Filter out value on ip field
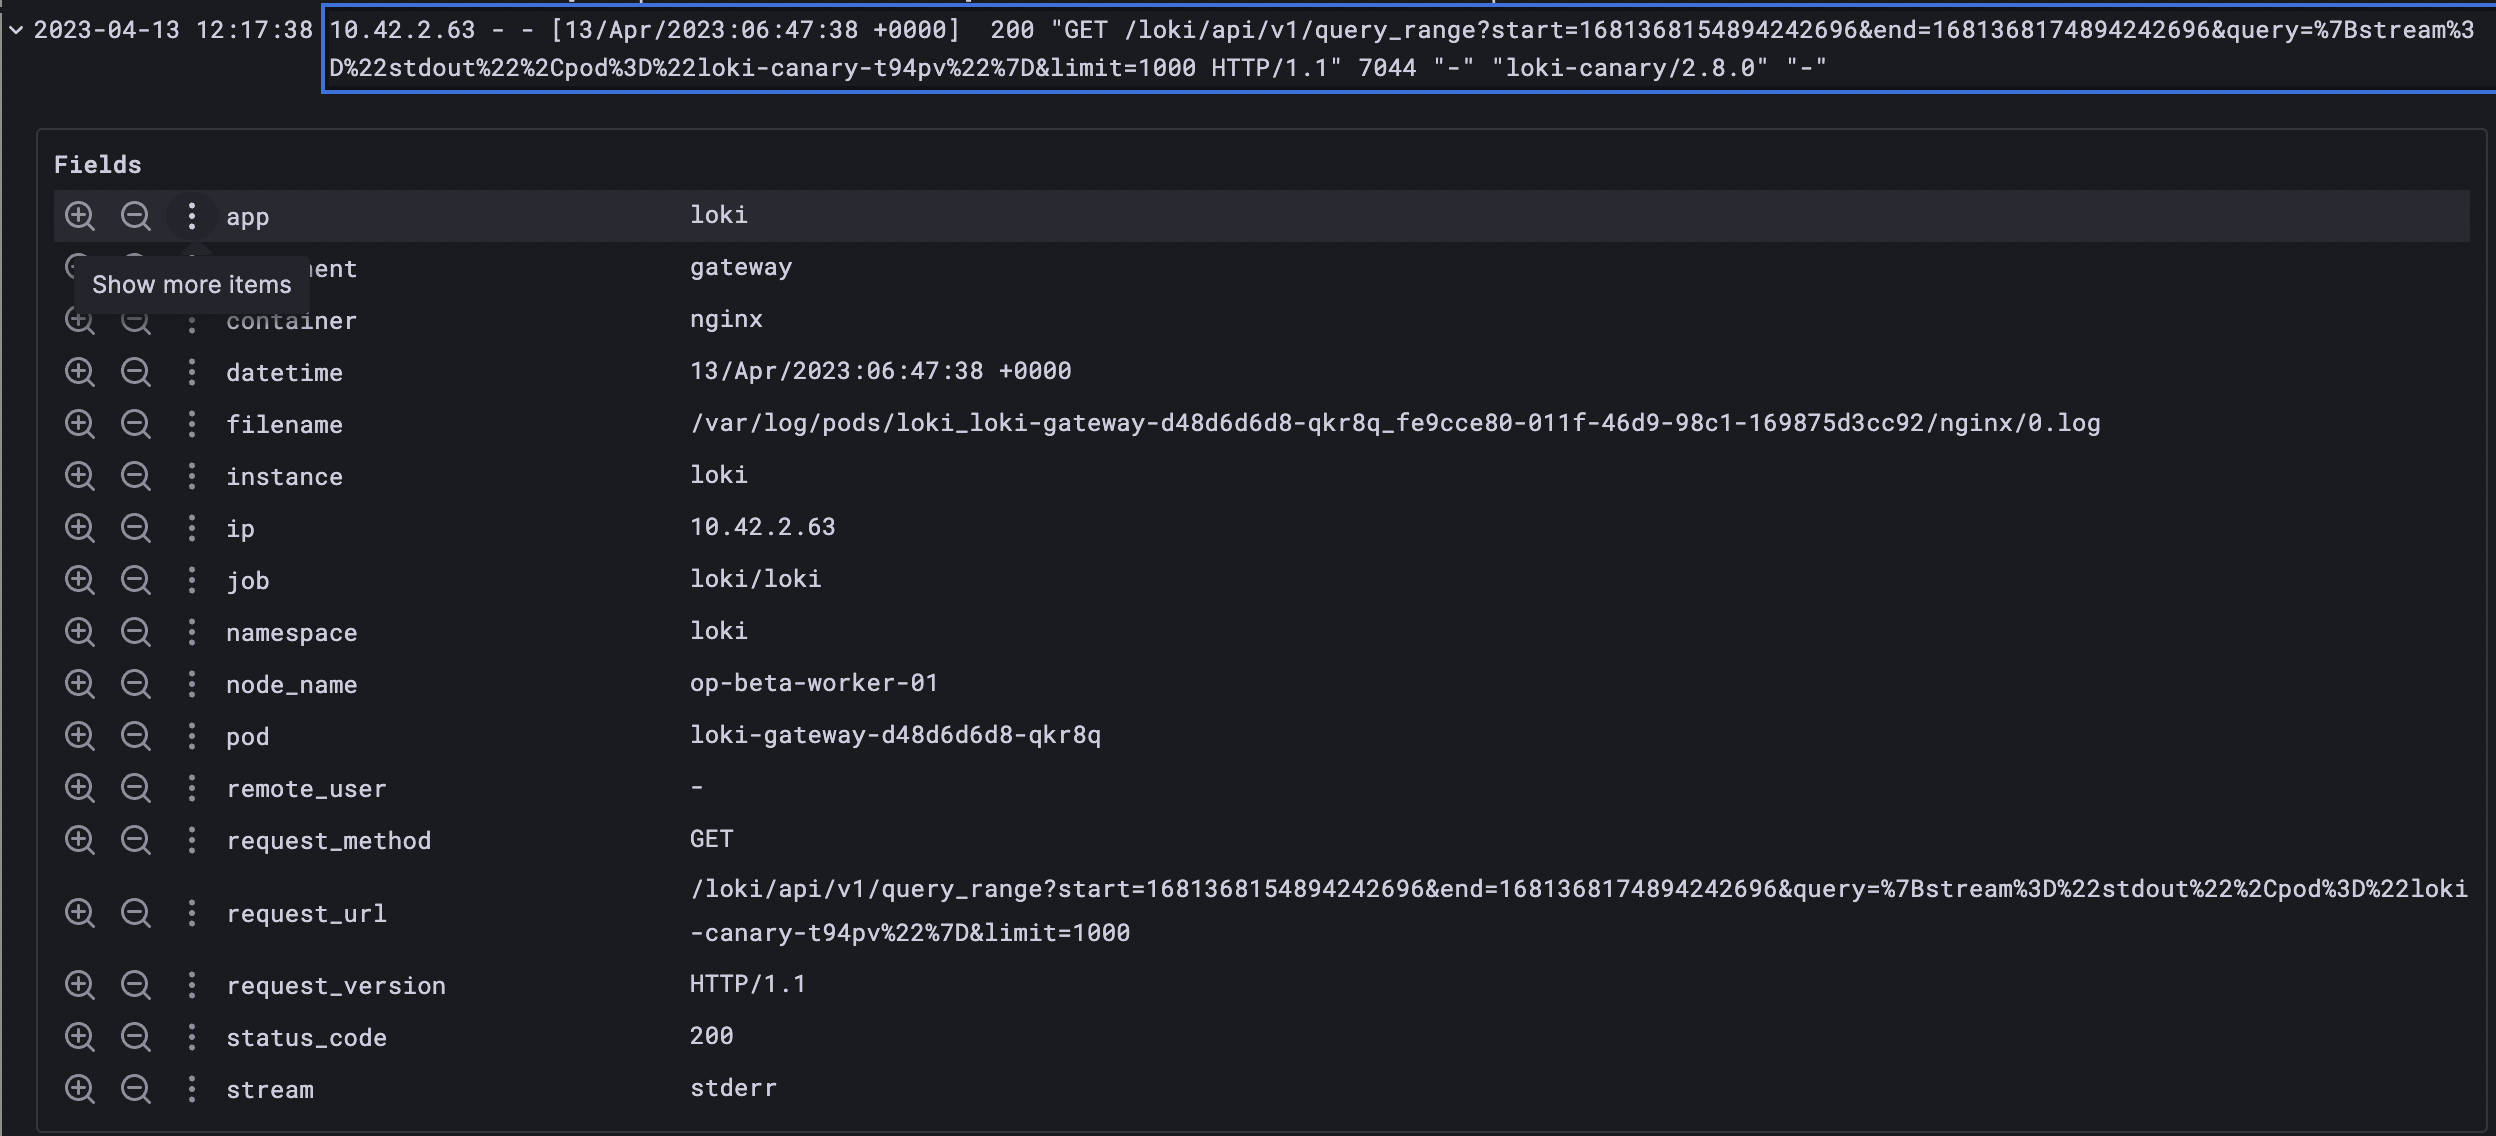 tap(135, 528)
